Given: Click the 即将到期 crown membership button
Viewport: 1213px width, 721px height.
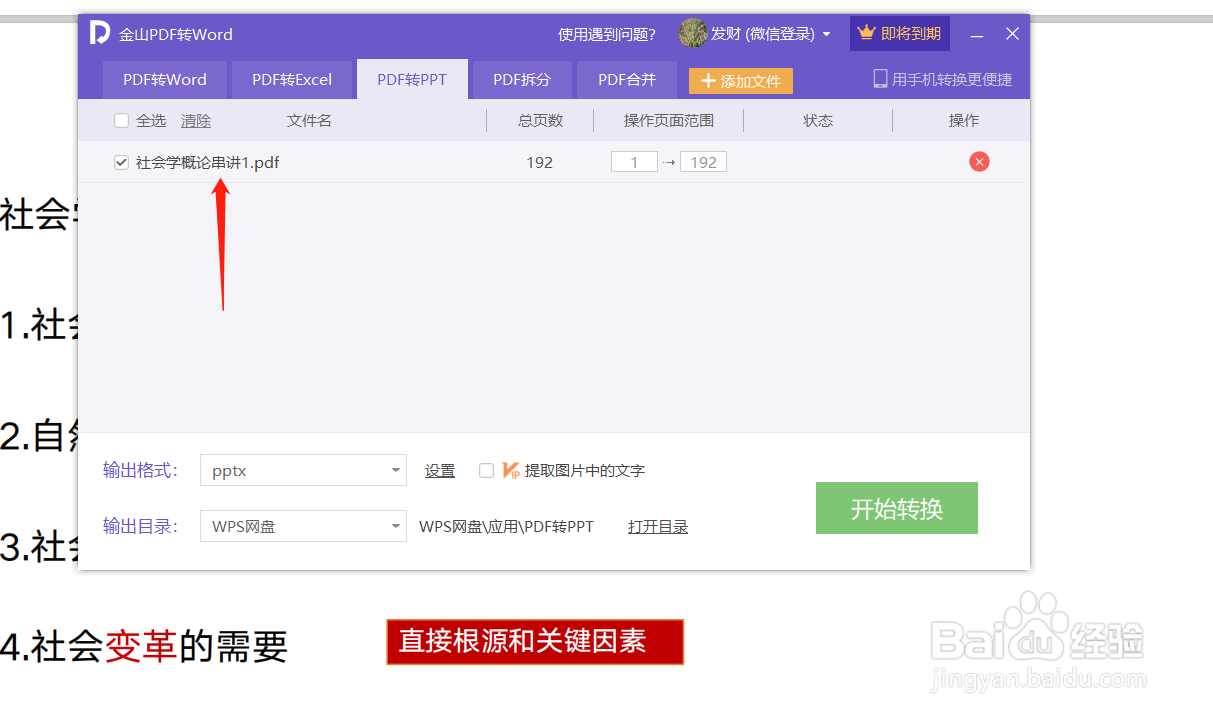Looking at the screenshot, I should point(899,34).
